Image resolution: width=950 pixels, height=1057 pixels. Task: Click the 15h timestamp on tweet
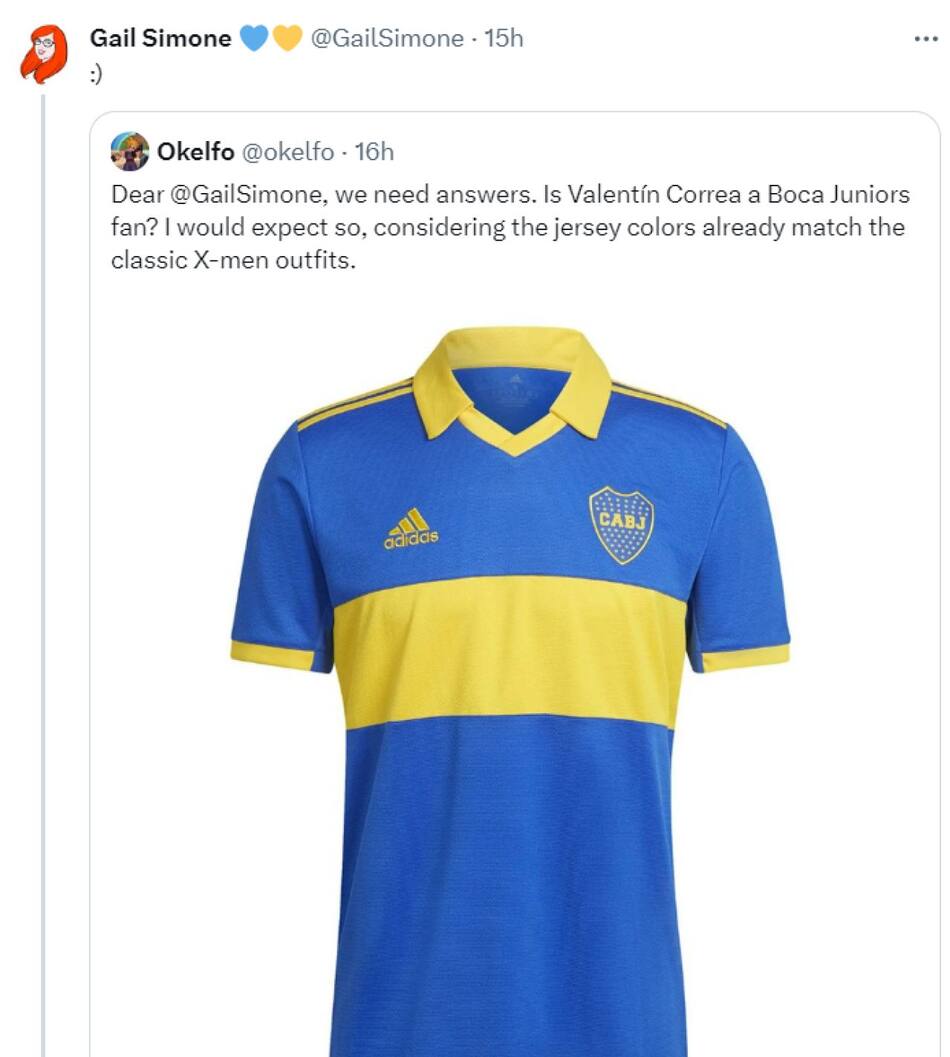(x=504, y=38)
